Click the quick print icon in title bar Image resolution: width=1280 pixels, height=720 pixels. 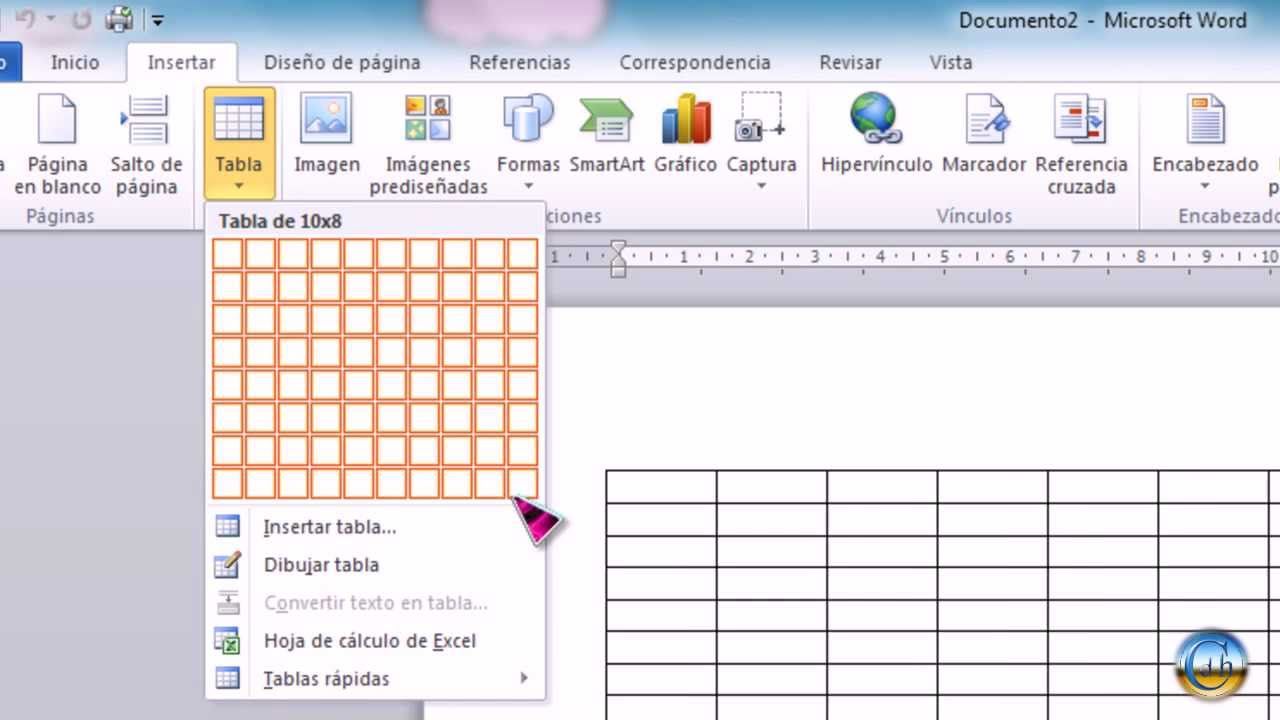(x=119, y=19)
